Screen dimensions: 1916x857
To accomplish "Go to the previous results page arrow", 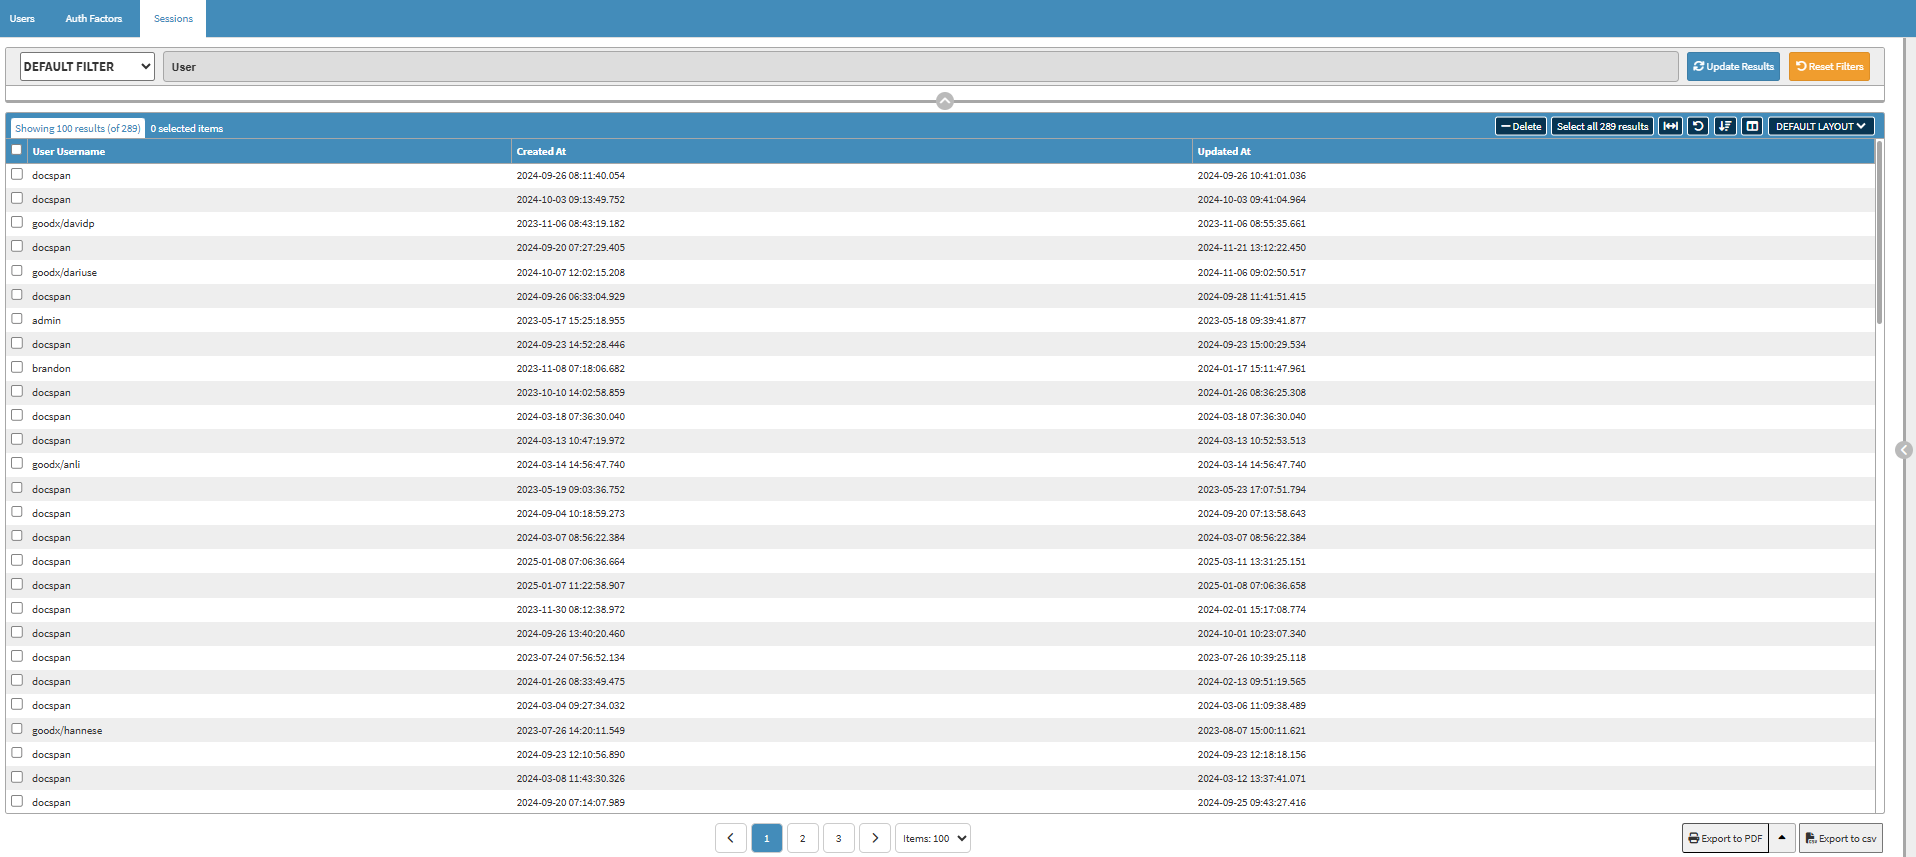I will [730, 838].
